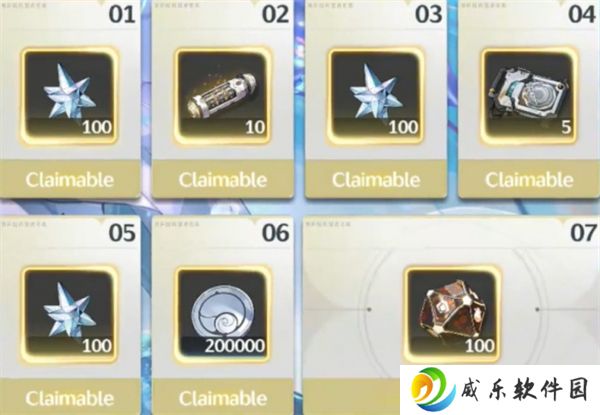Click the quantity 10 on the capsule item

pos(255,127)
